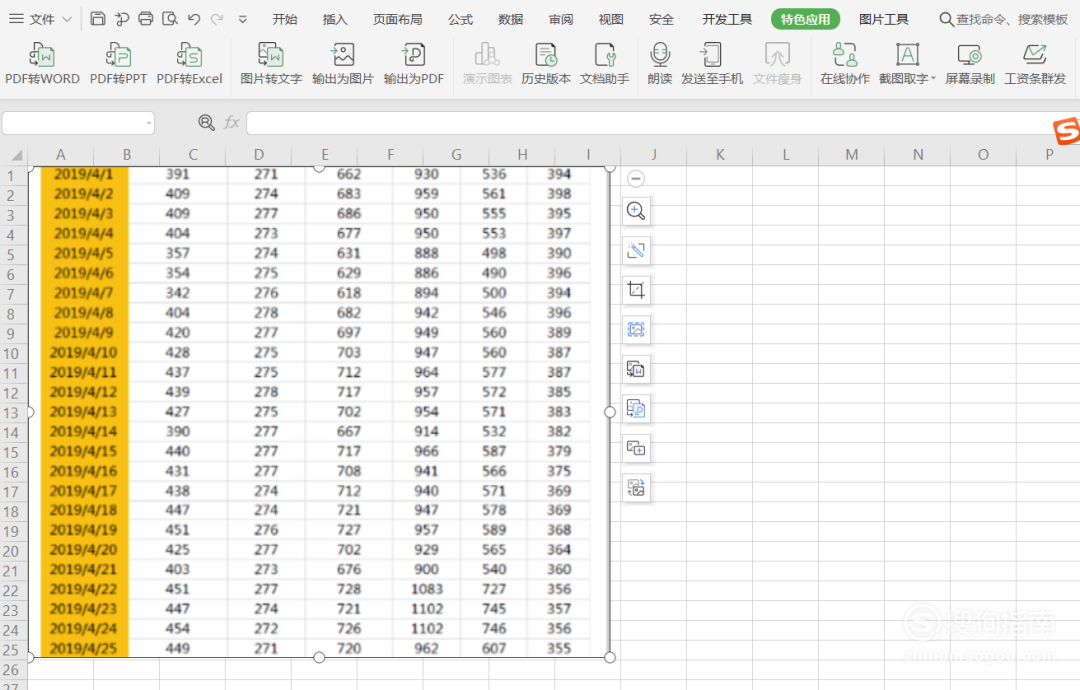Viewport: 1080px width, 690px height.
Task: Open the hamburger main menu
Action: click(x=17, y=19)
